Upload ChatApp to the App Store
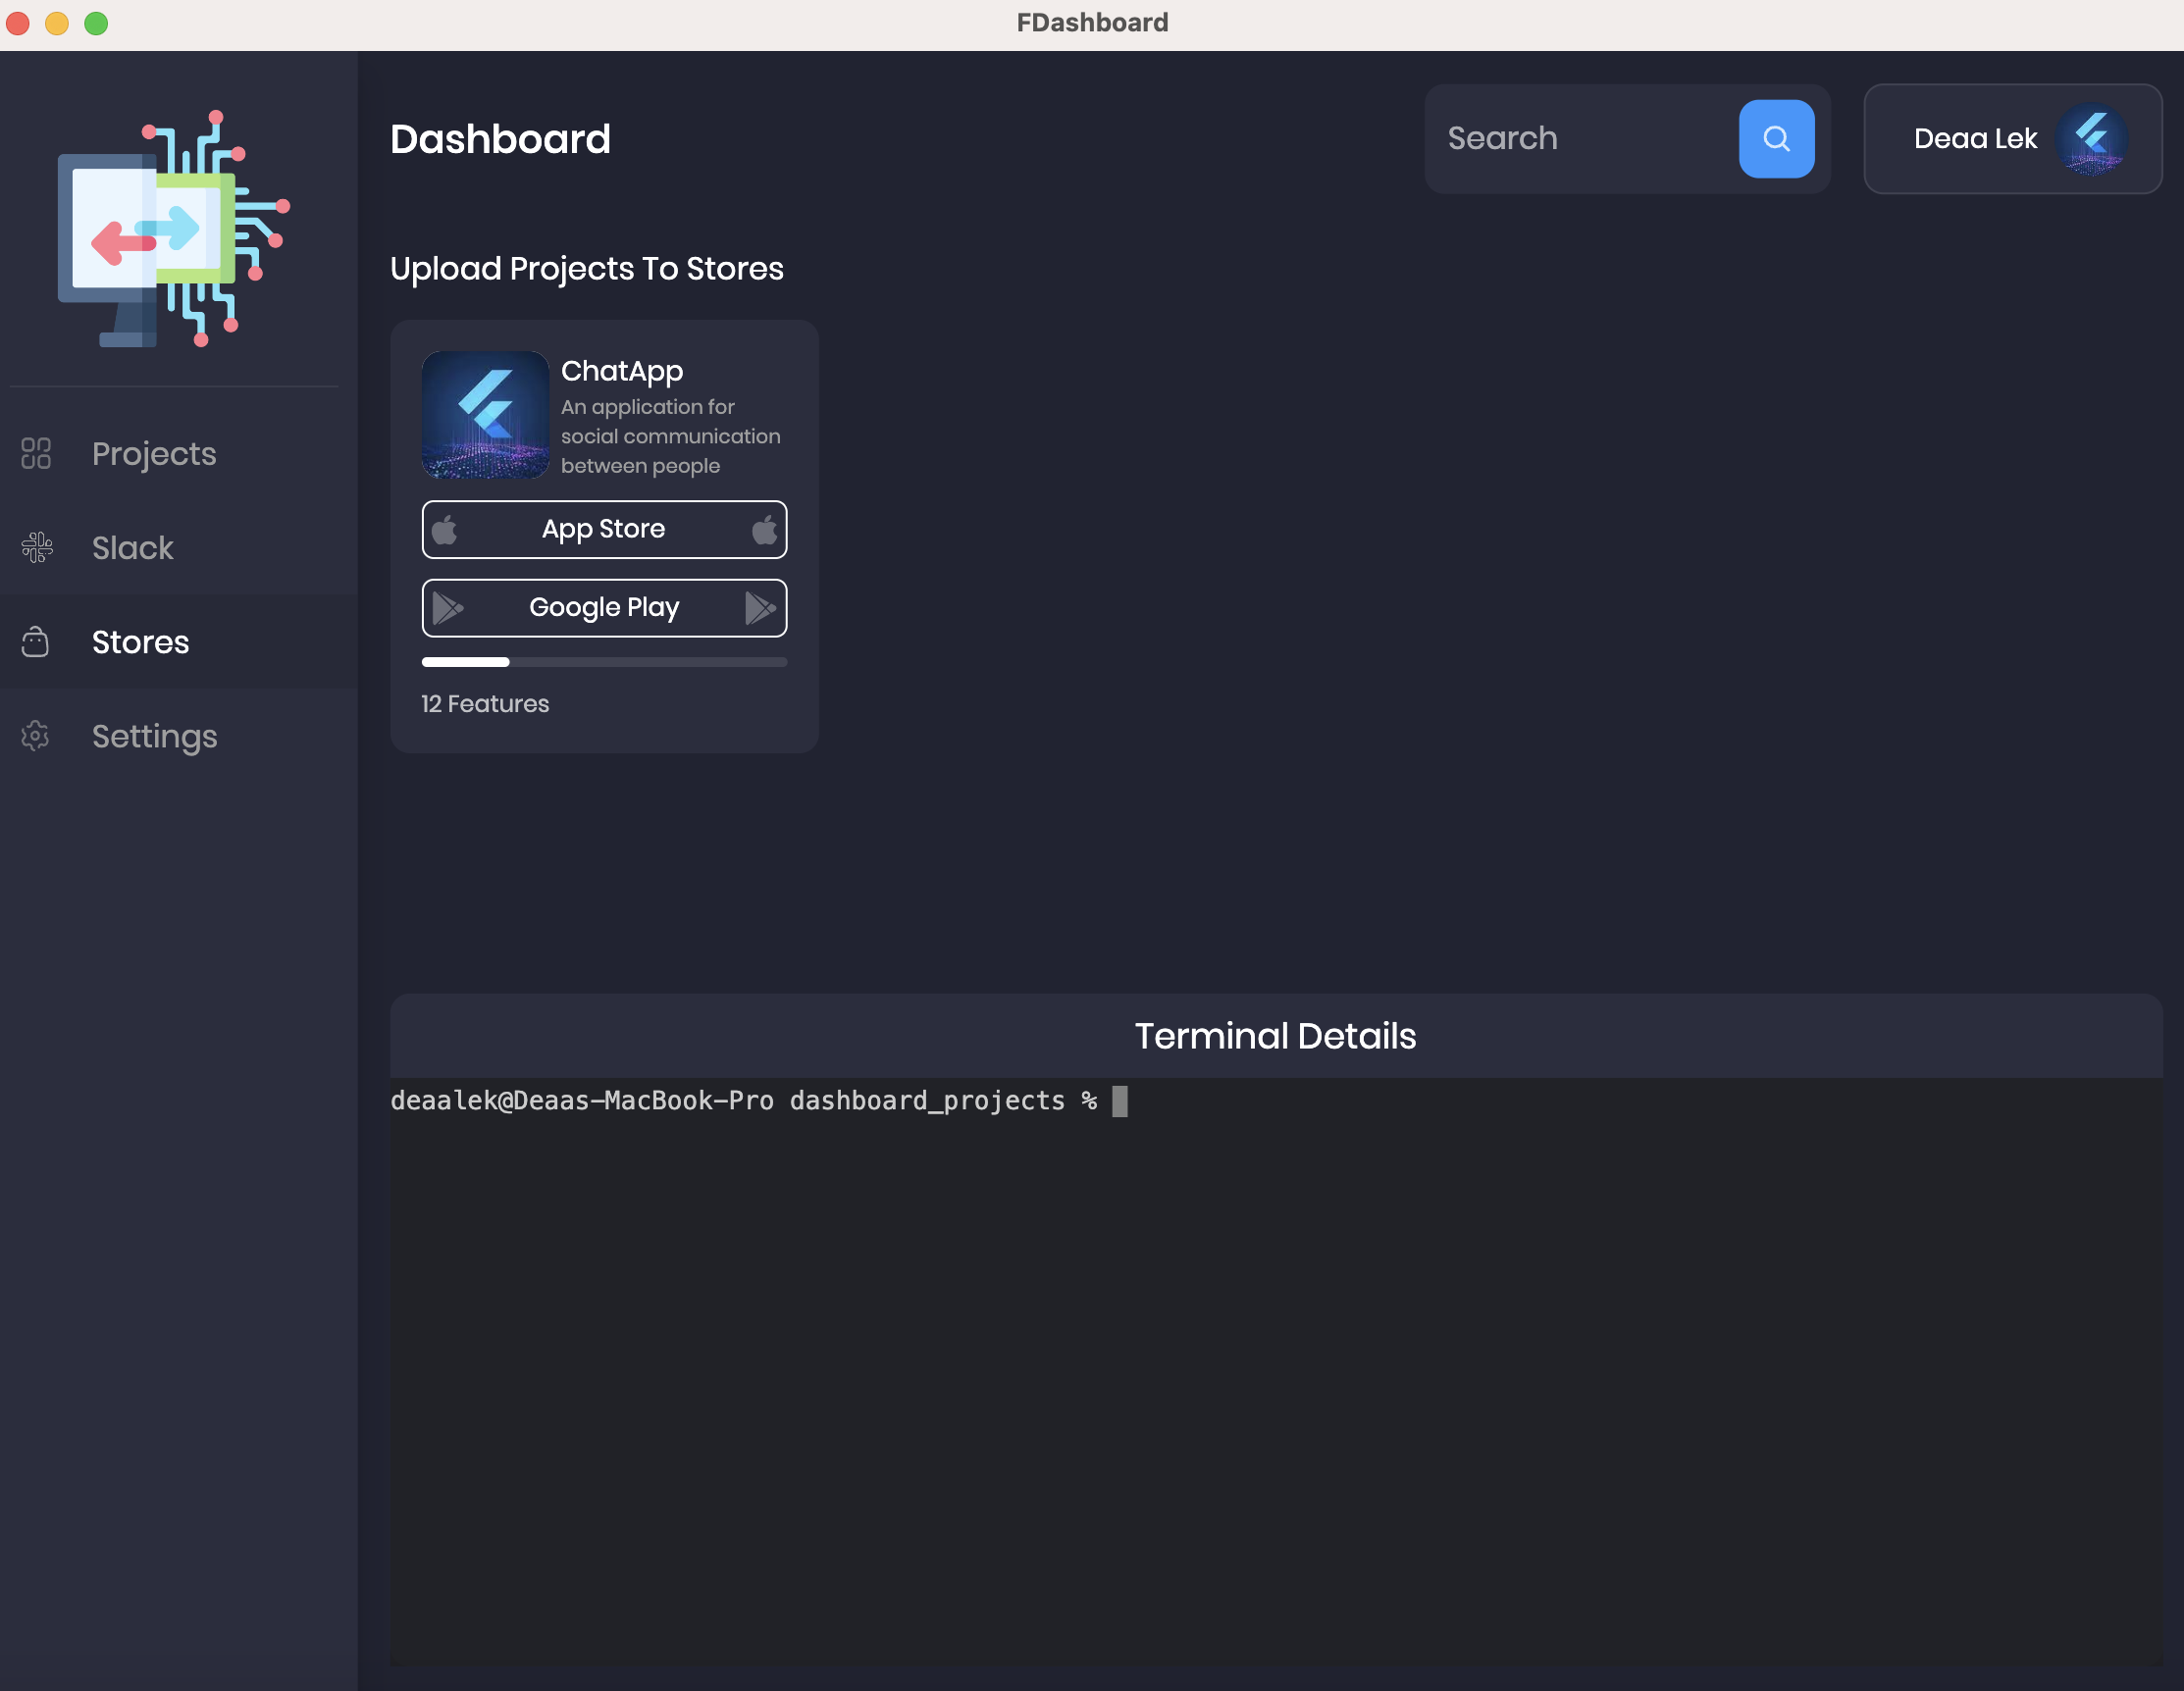 (x=604, y=529)
